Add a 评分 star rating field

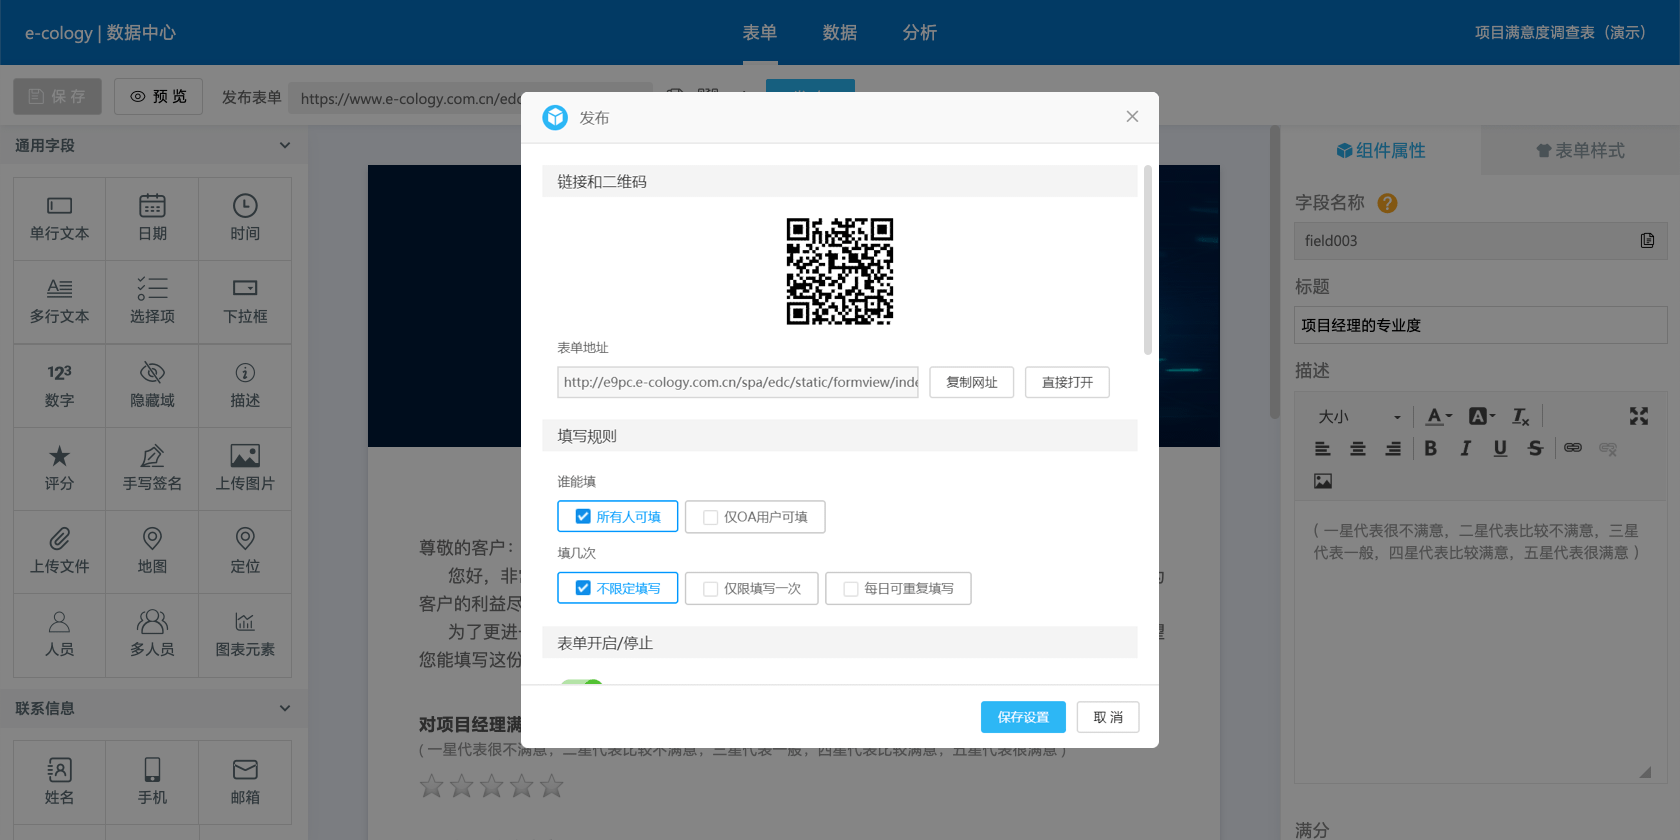point(59,469)
